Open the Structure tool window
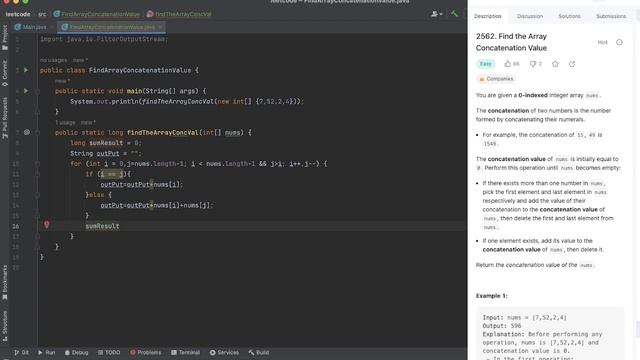Image resolution: width=640 pixels, height=360 pixels. (x=5, y=326)
